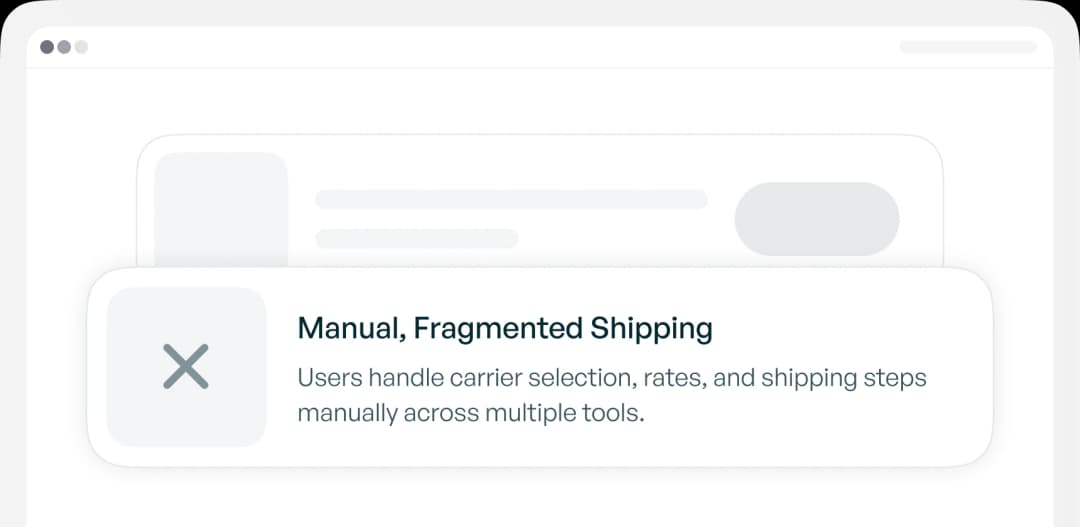The height and width of the screenshot is (527, 1080).
Task: Click the word "Shipping" in the card title
Action: pyautogui.click(x=651, y=328)
